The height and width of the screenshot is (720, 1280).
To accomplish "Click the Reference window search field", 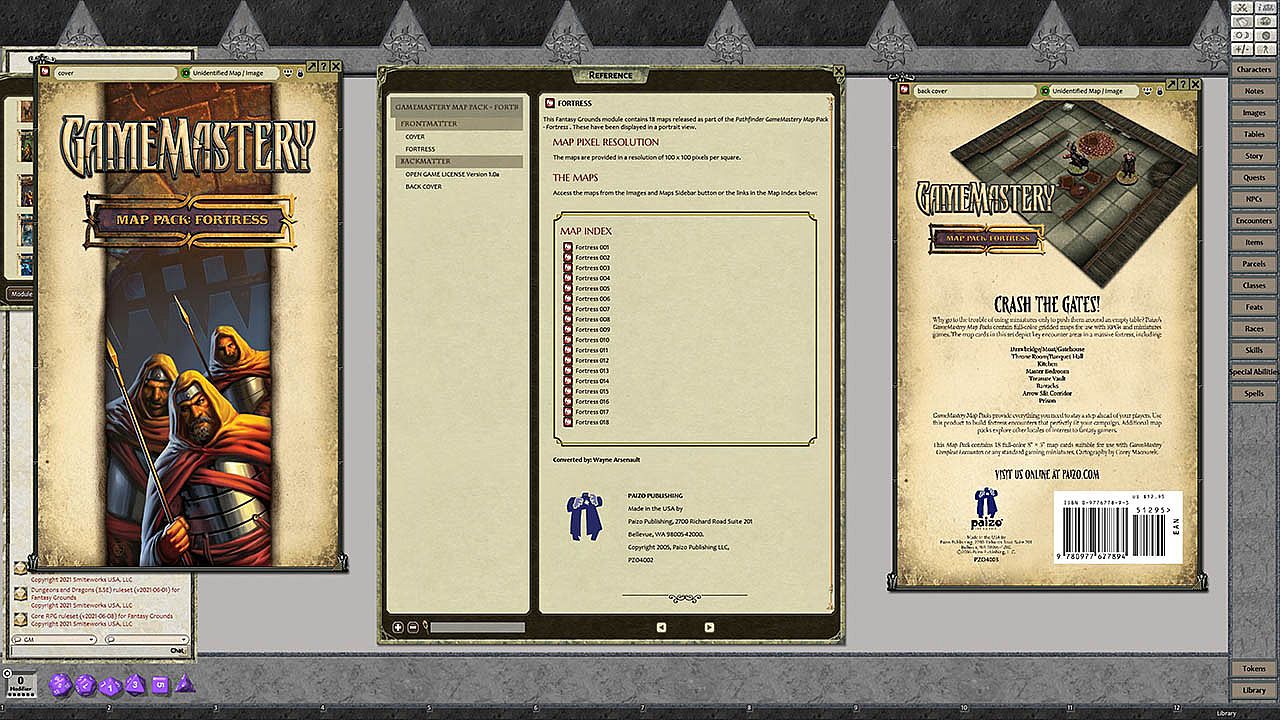I will tap(477, 627).
